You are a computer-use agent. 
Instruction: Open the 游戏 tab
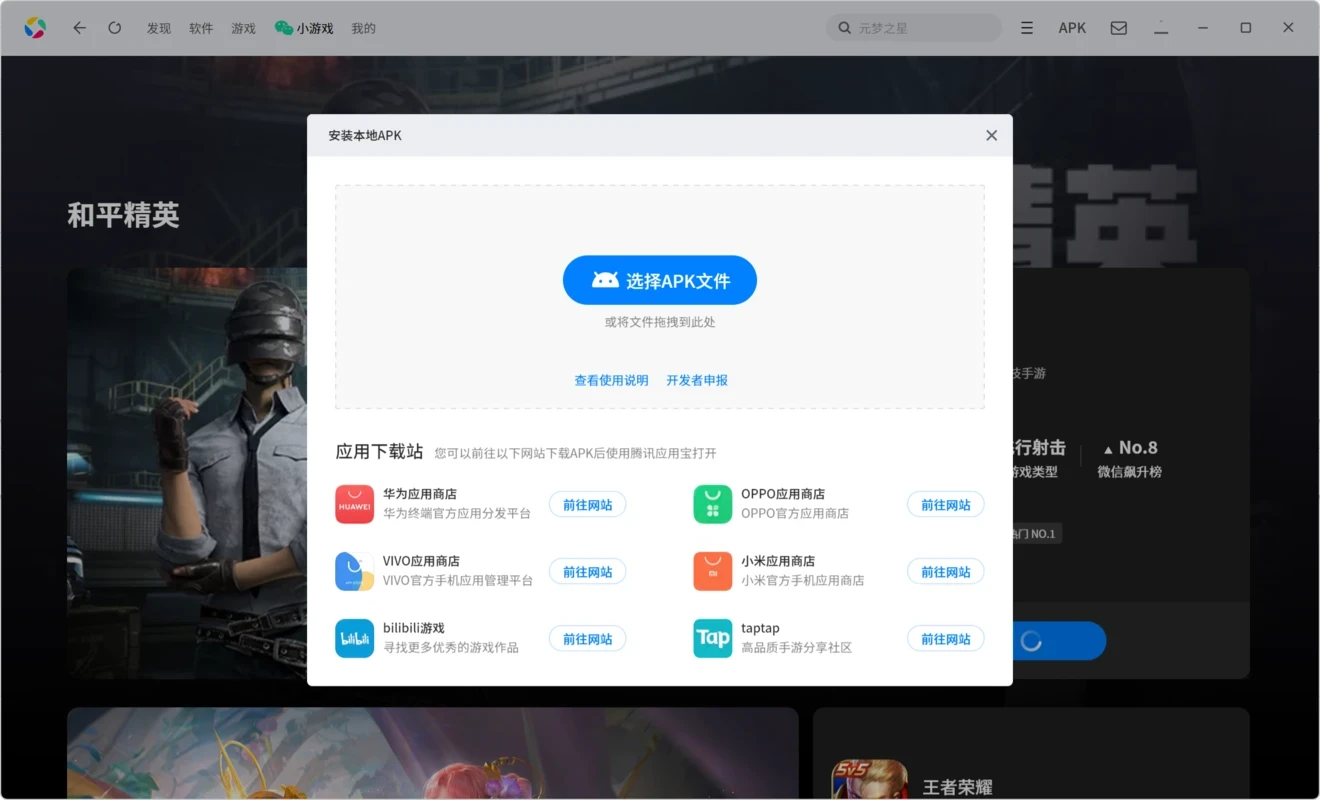(243, 28)
